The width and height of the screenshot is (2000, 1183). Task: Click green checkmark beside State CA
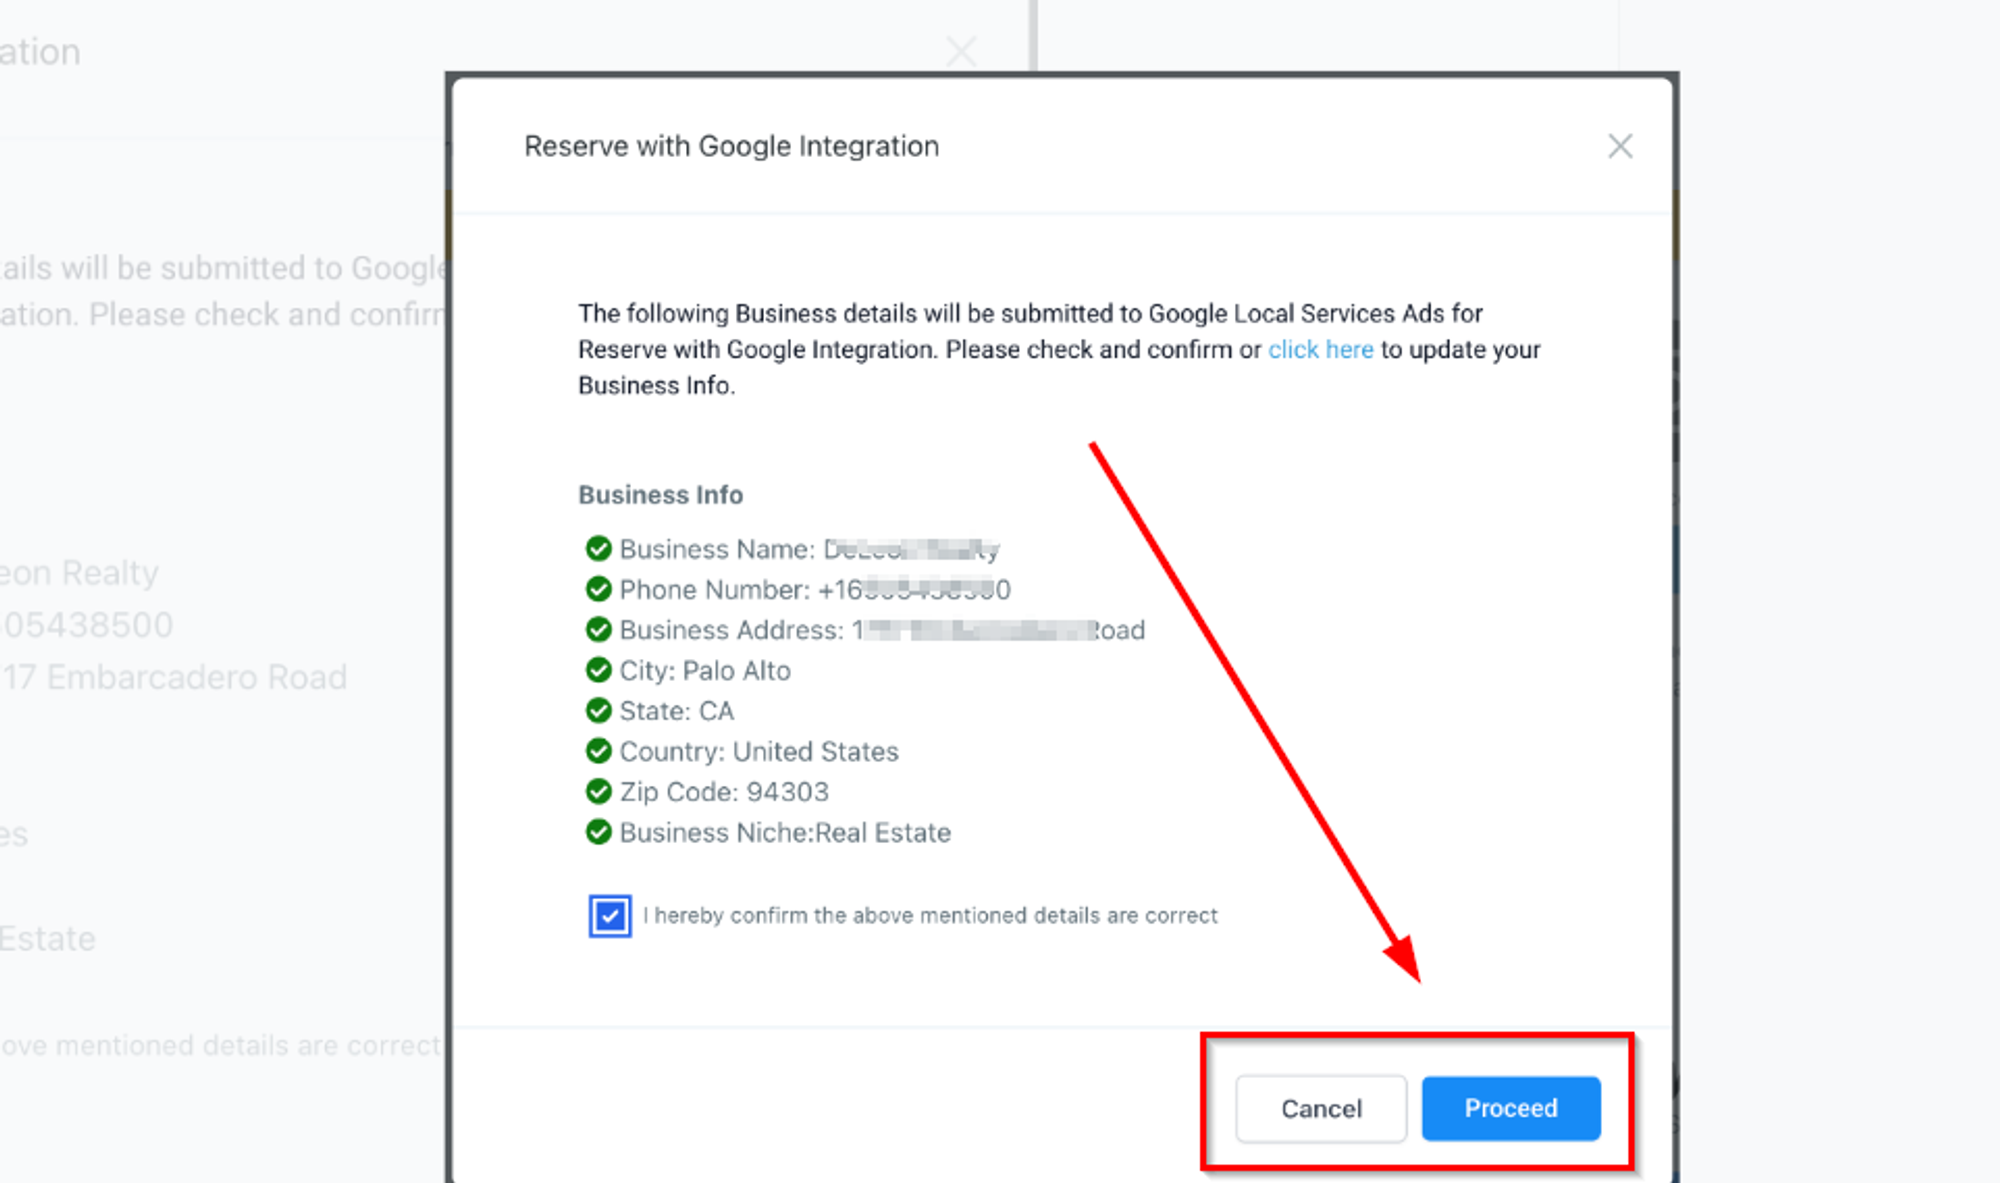click(598, 711)
